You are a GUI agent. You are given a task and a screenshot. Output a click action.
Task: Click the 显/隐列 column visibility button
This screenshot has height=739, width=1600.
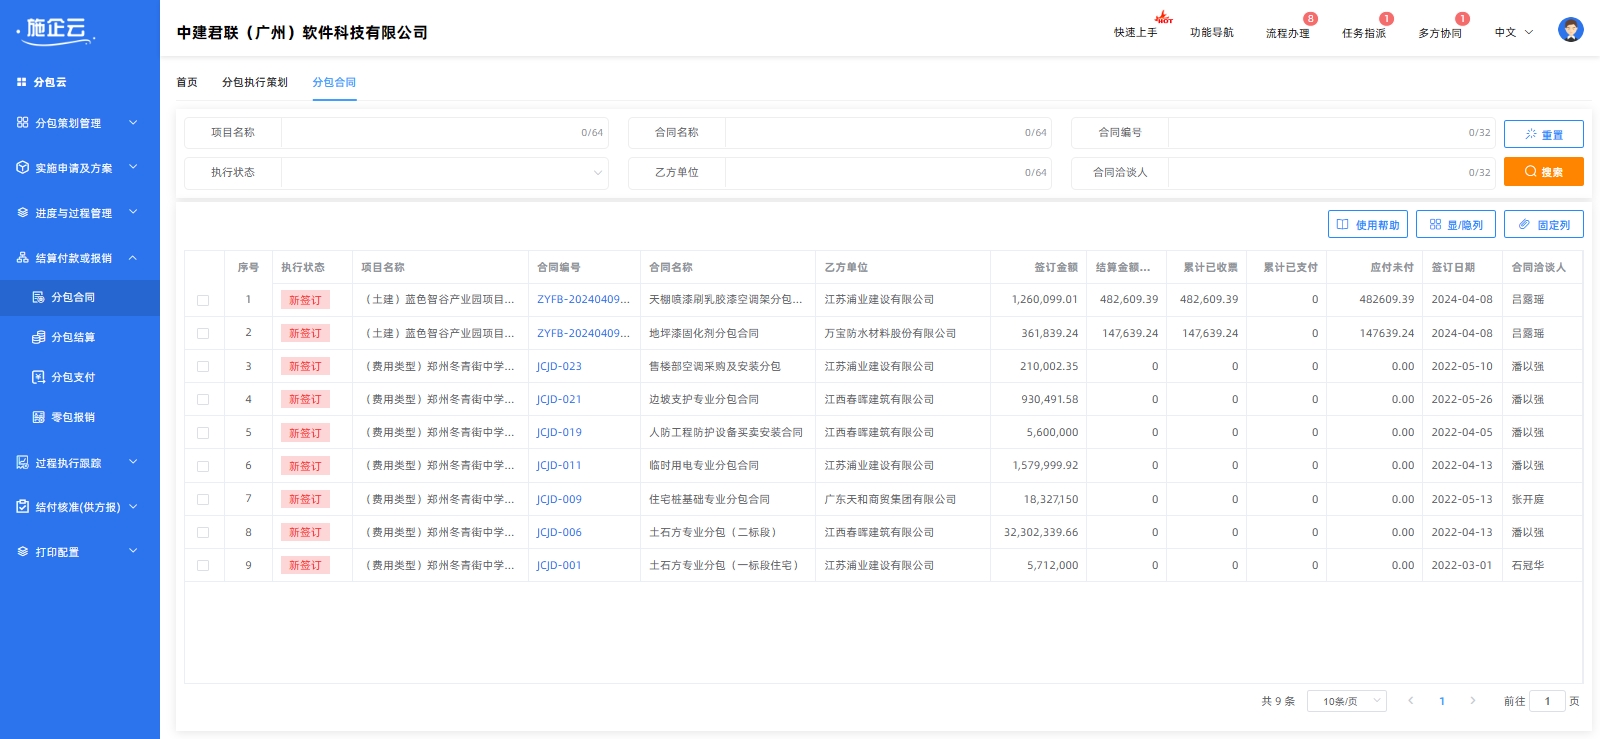pos(1455,225)
